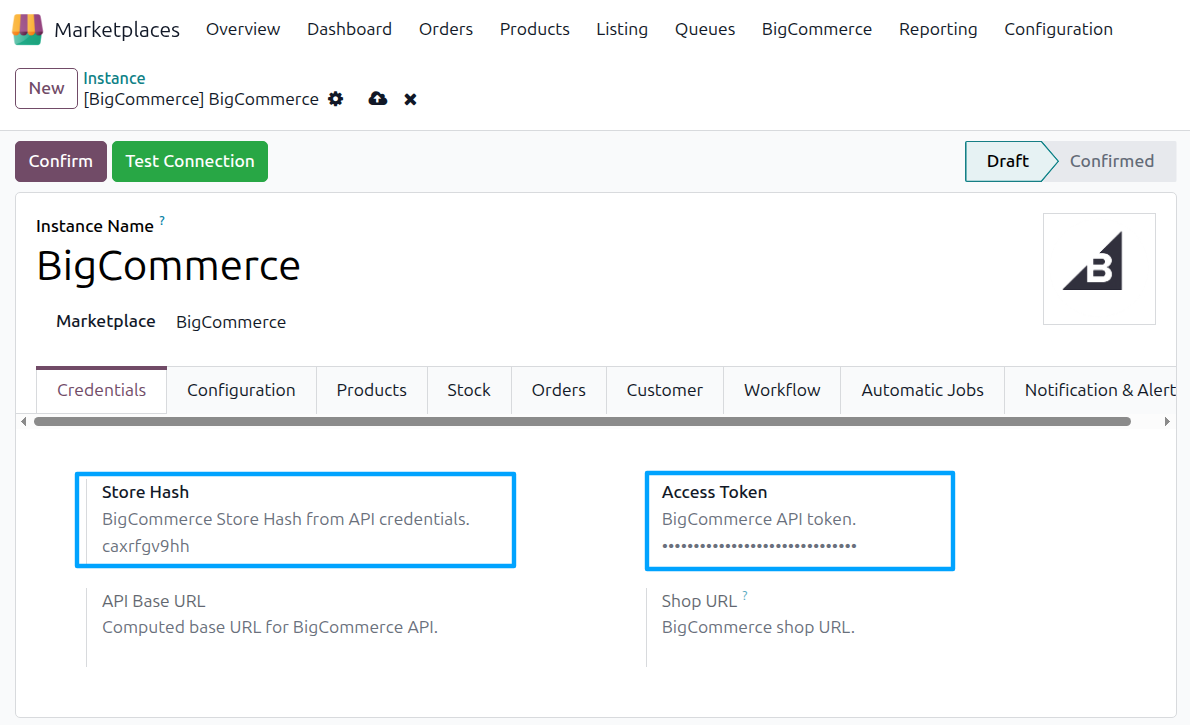Image resolution: width=1190 pixels, height=725 pixels.
Task: Open the Queues menu
Action: tap(705, 29)
